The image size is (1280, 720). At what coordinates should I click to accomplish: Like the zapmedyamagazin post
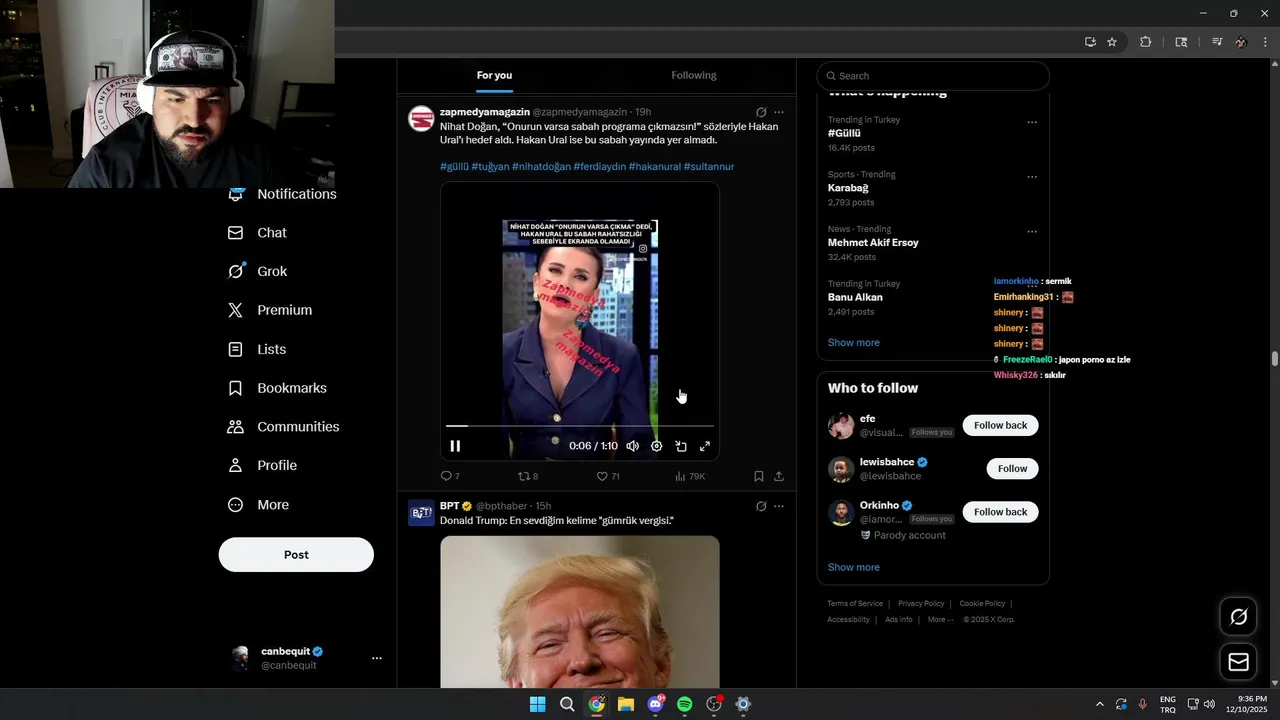point(608,476)
